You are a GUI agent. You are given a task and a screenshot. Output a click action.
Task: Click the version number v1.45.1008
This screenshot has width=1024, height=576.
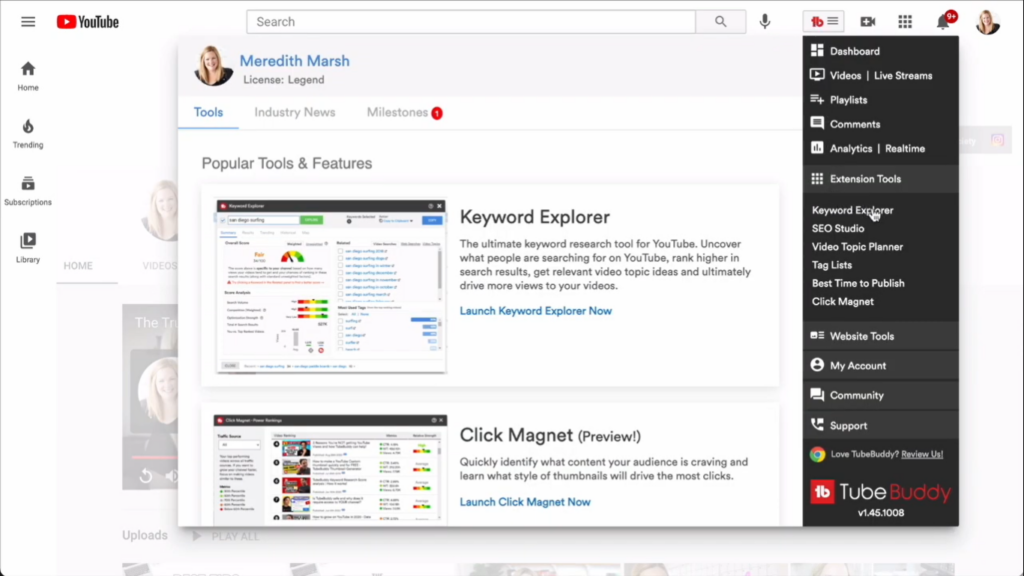click(x=881, y=513)
